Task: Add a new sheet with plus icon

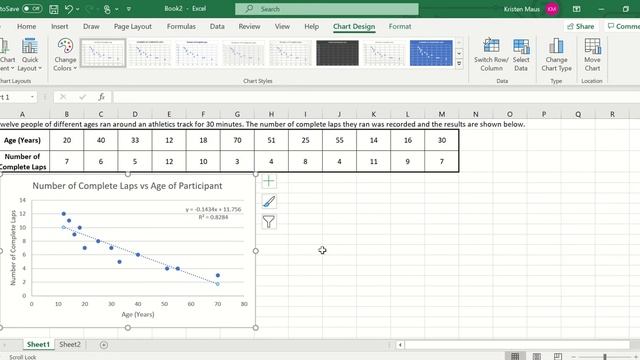Action: [x=104, y=345]
